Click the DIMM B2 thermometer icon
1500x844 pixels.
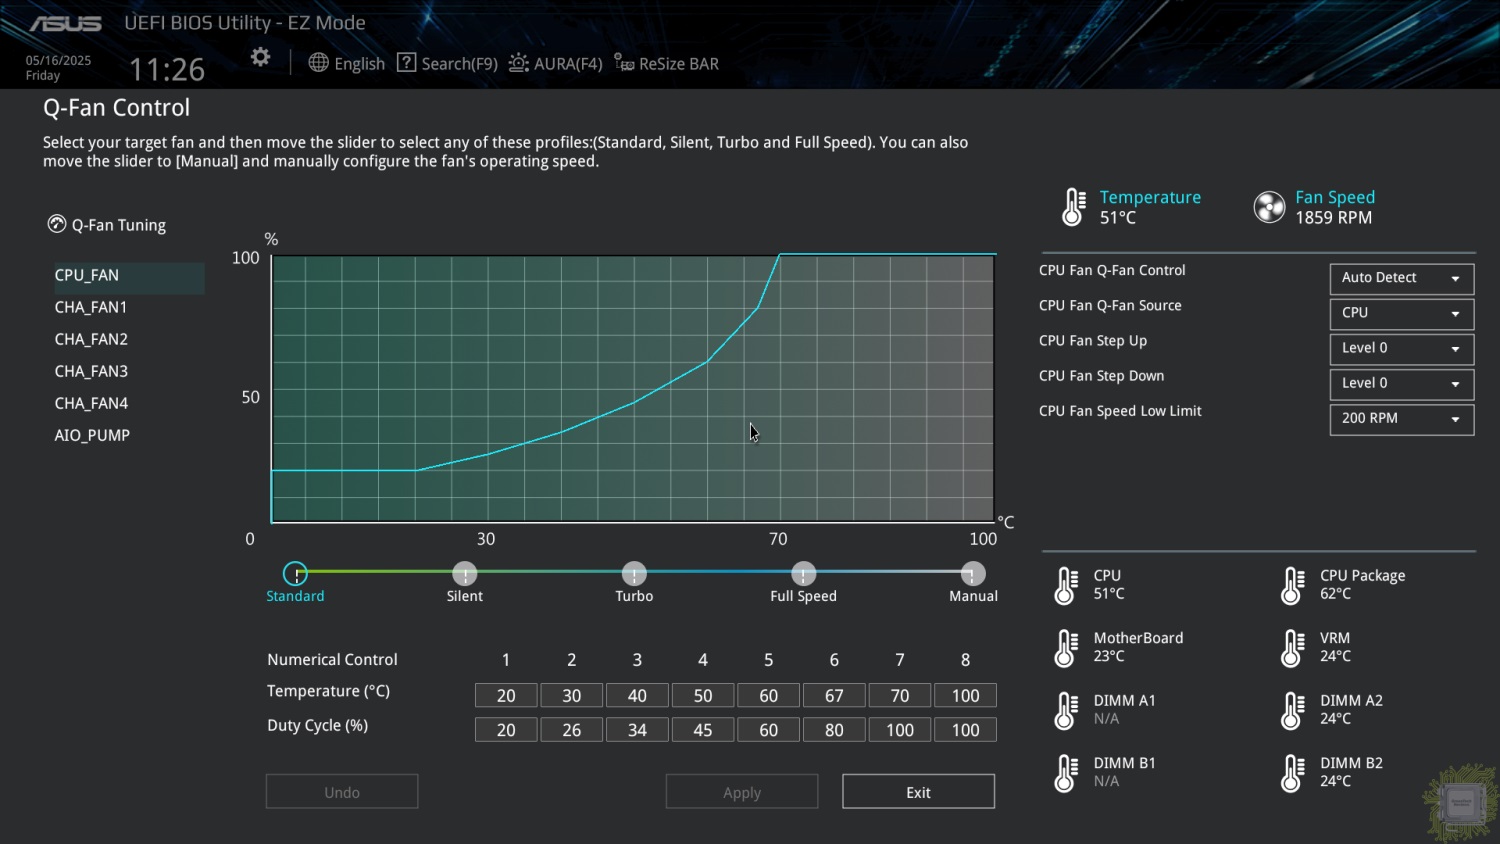coord(1292,773)
